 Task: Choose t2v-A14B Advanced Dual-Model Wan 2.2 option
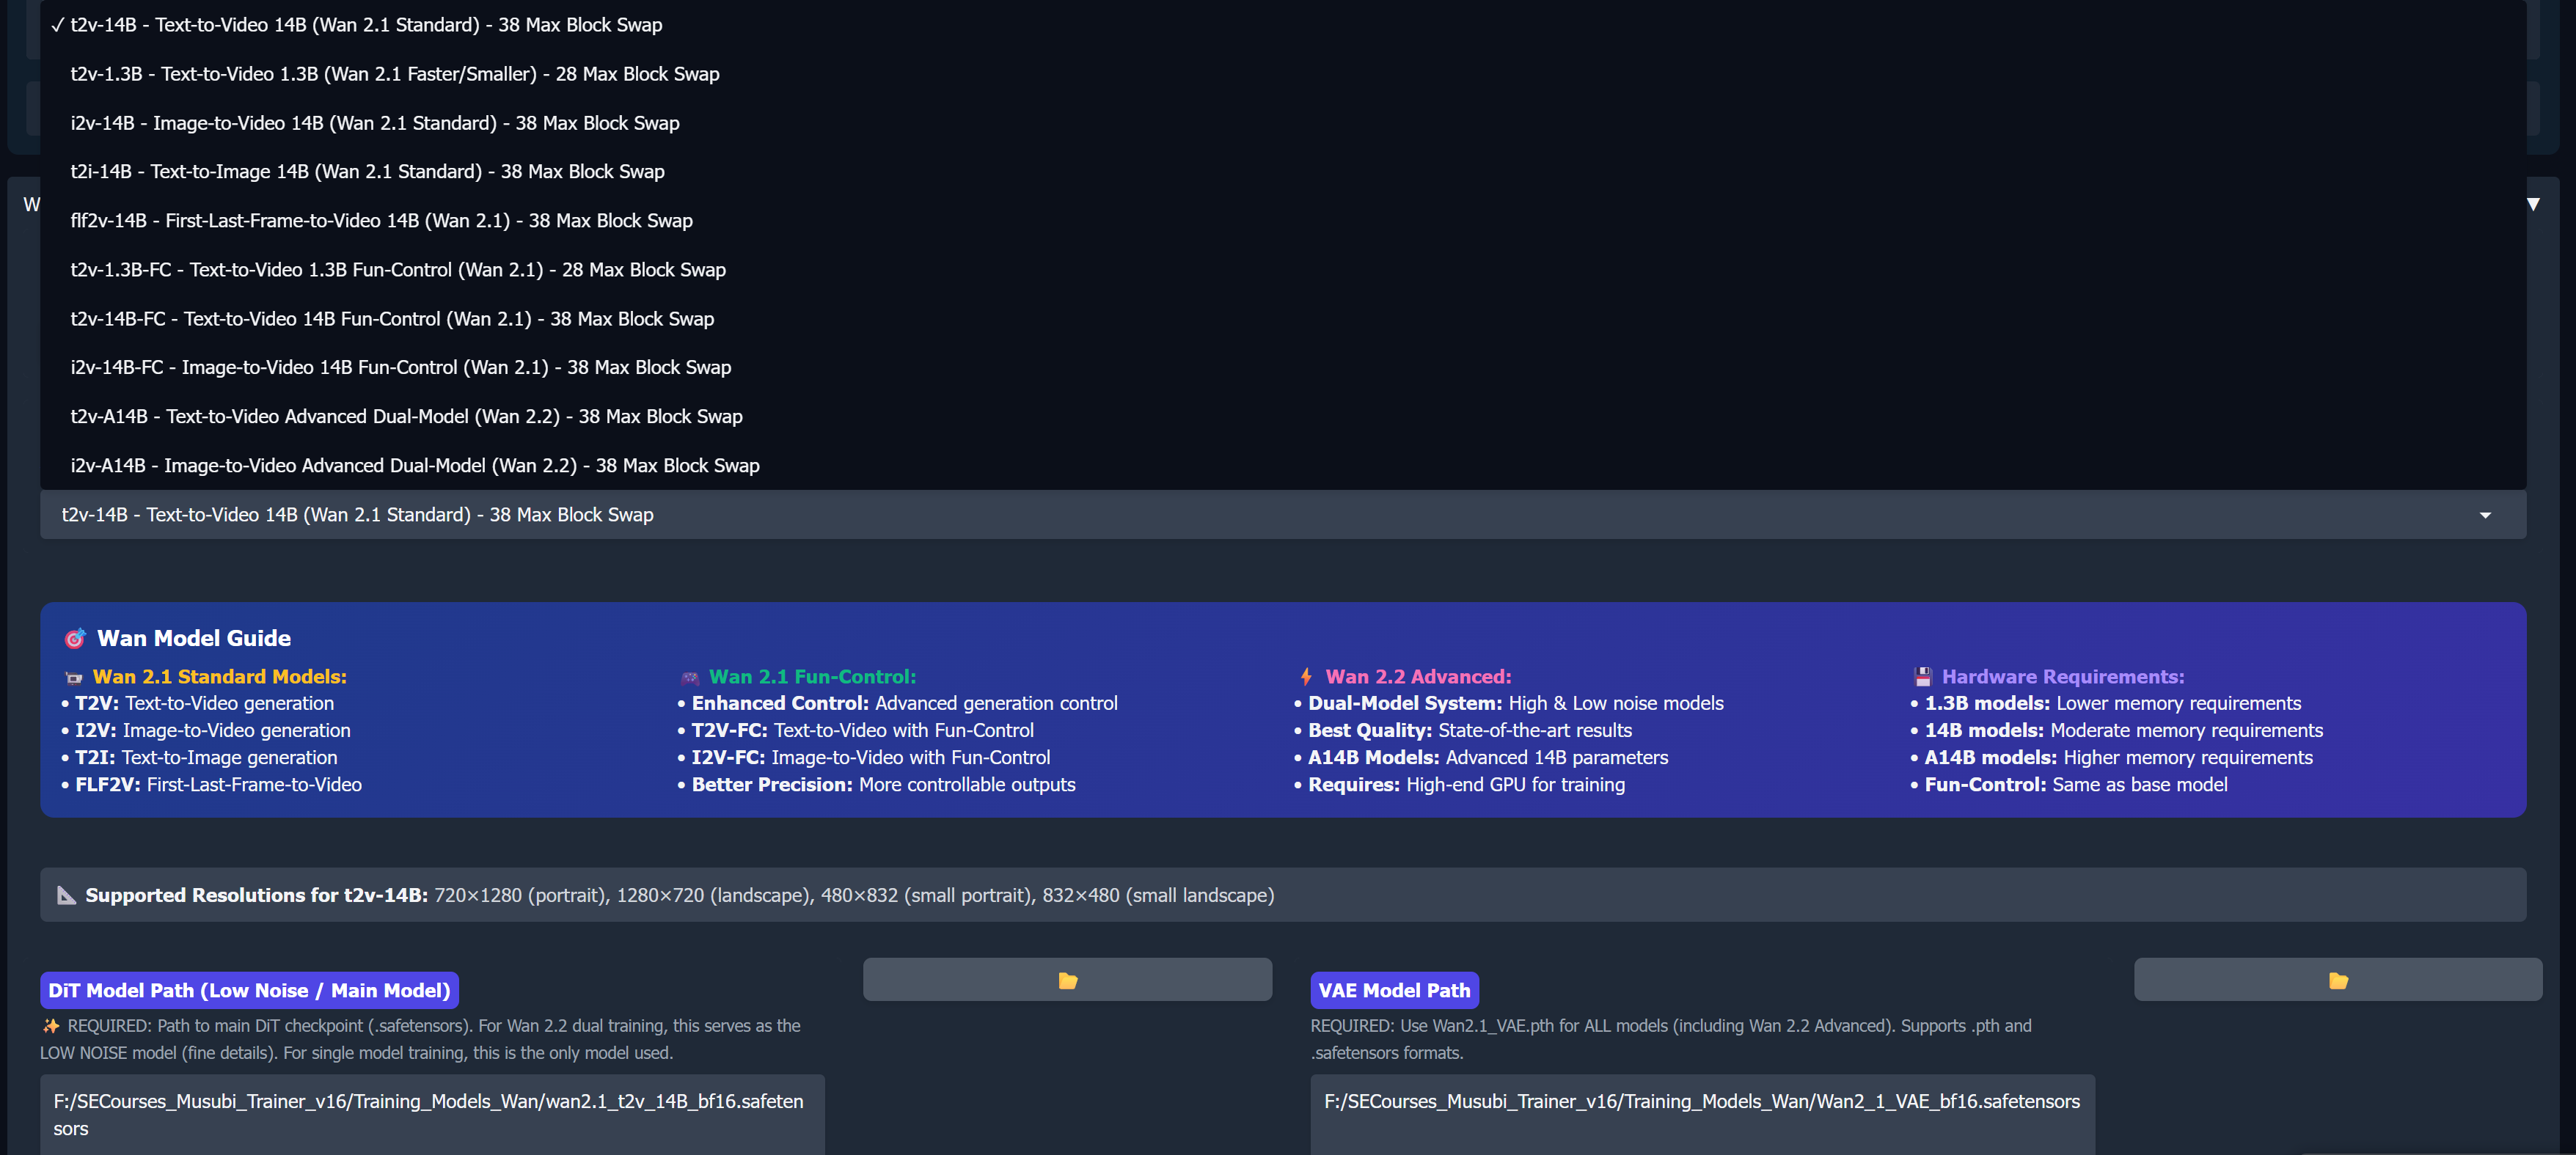pos(1283,416)
